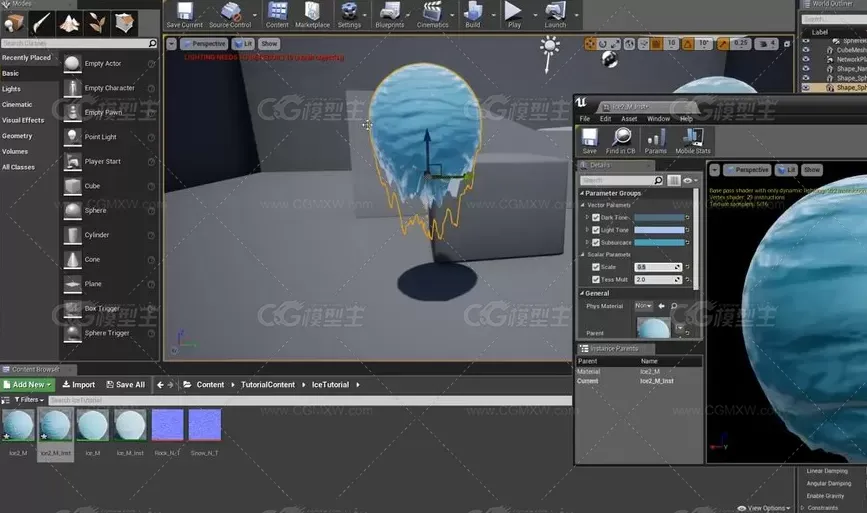Click the Launch toolbar icon

(555, 15)
